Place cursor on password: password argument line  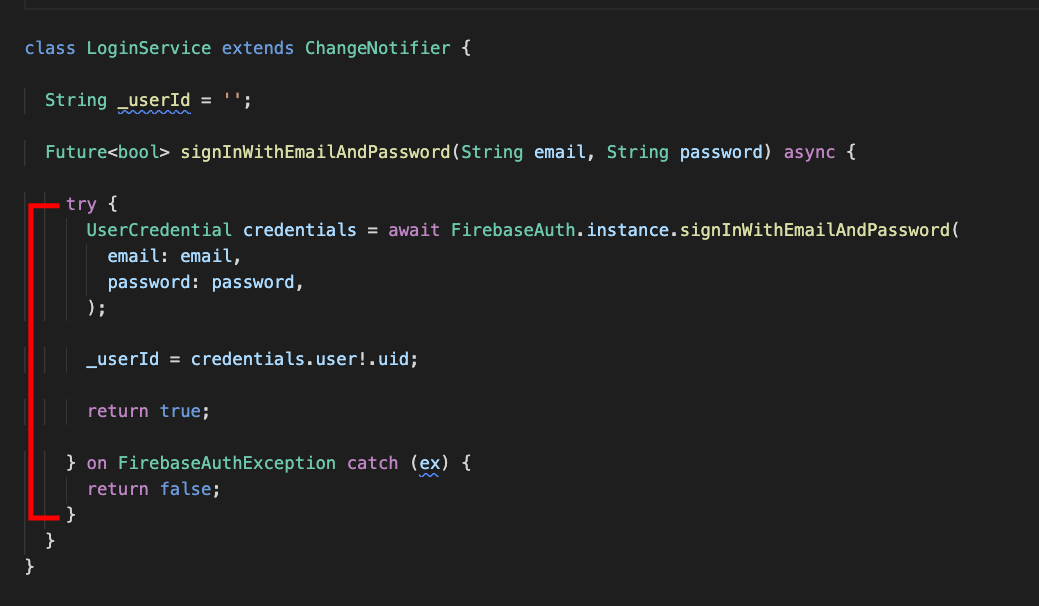click(x=205, y=282)
